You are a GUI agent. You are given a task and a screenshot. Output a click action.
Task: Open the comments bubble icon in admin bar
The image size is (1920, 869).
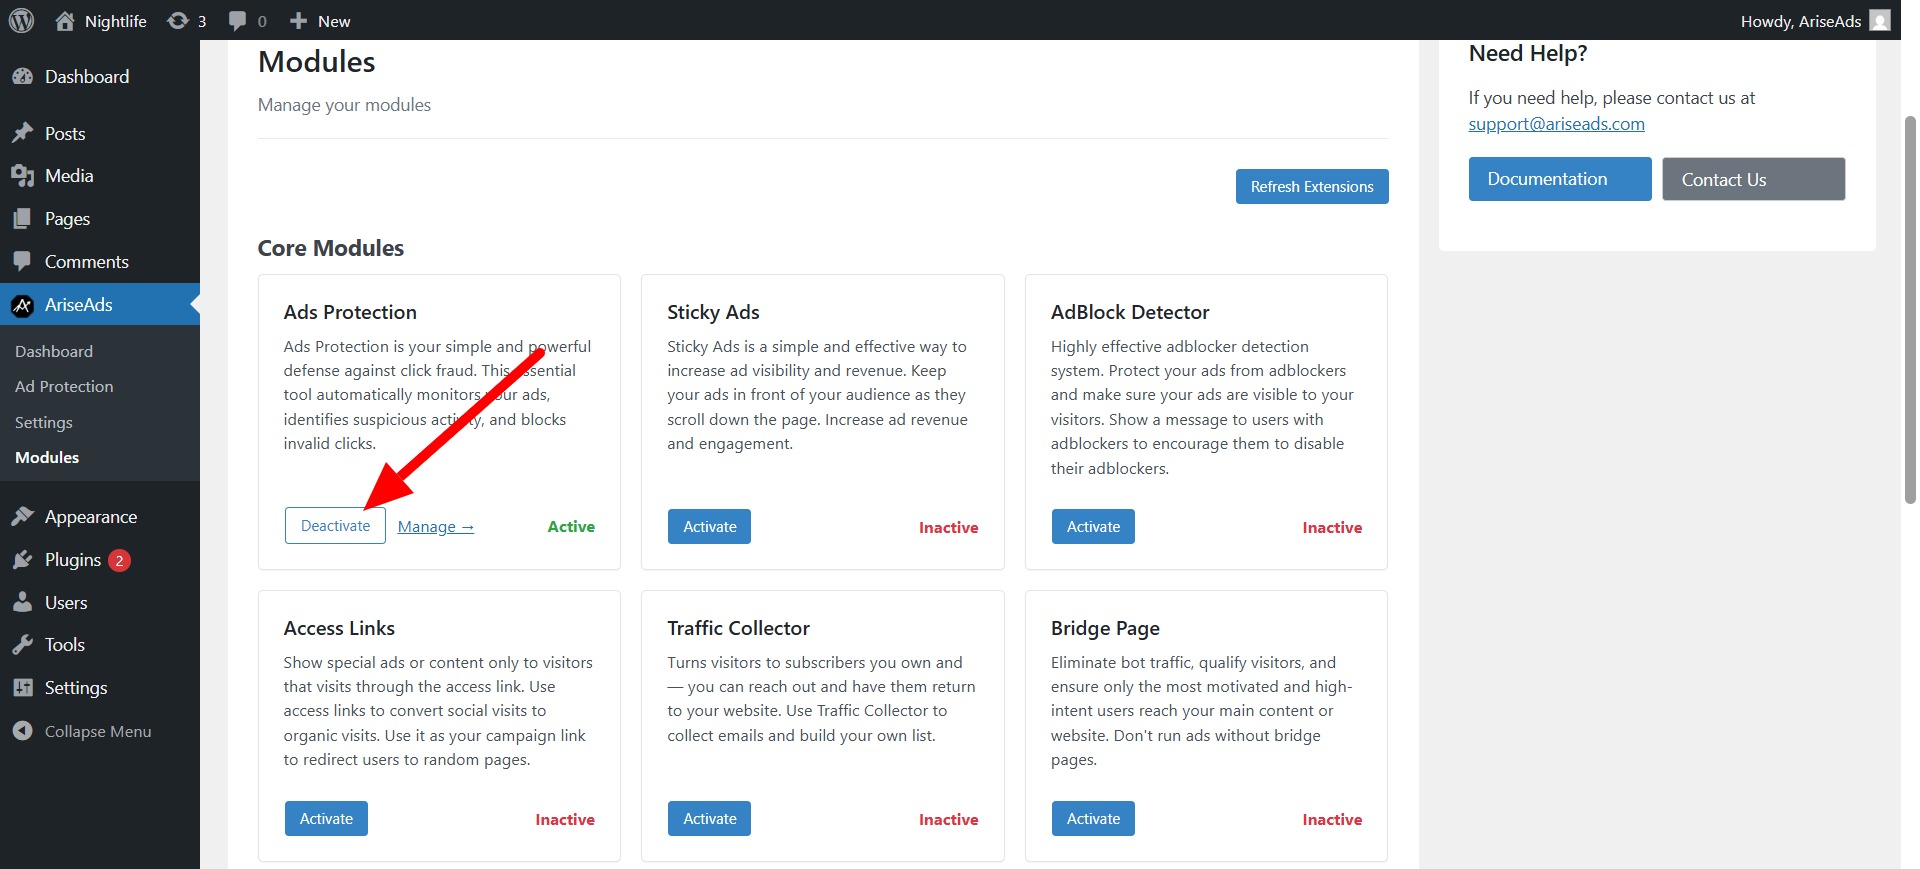point(237,20)
